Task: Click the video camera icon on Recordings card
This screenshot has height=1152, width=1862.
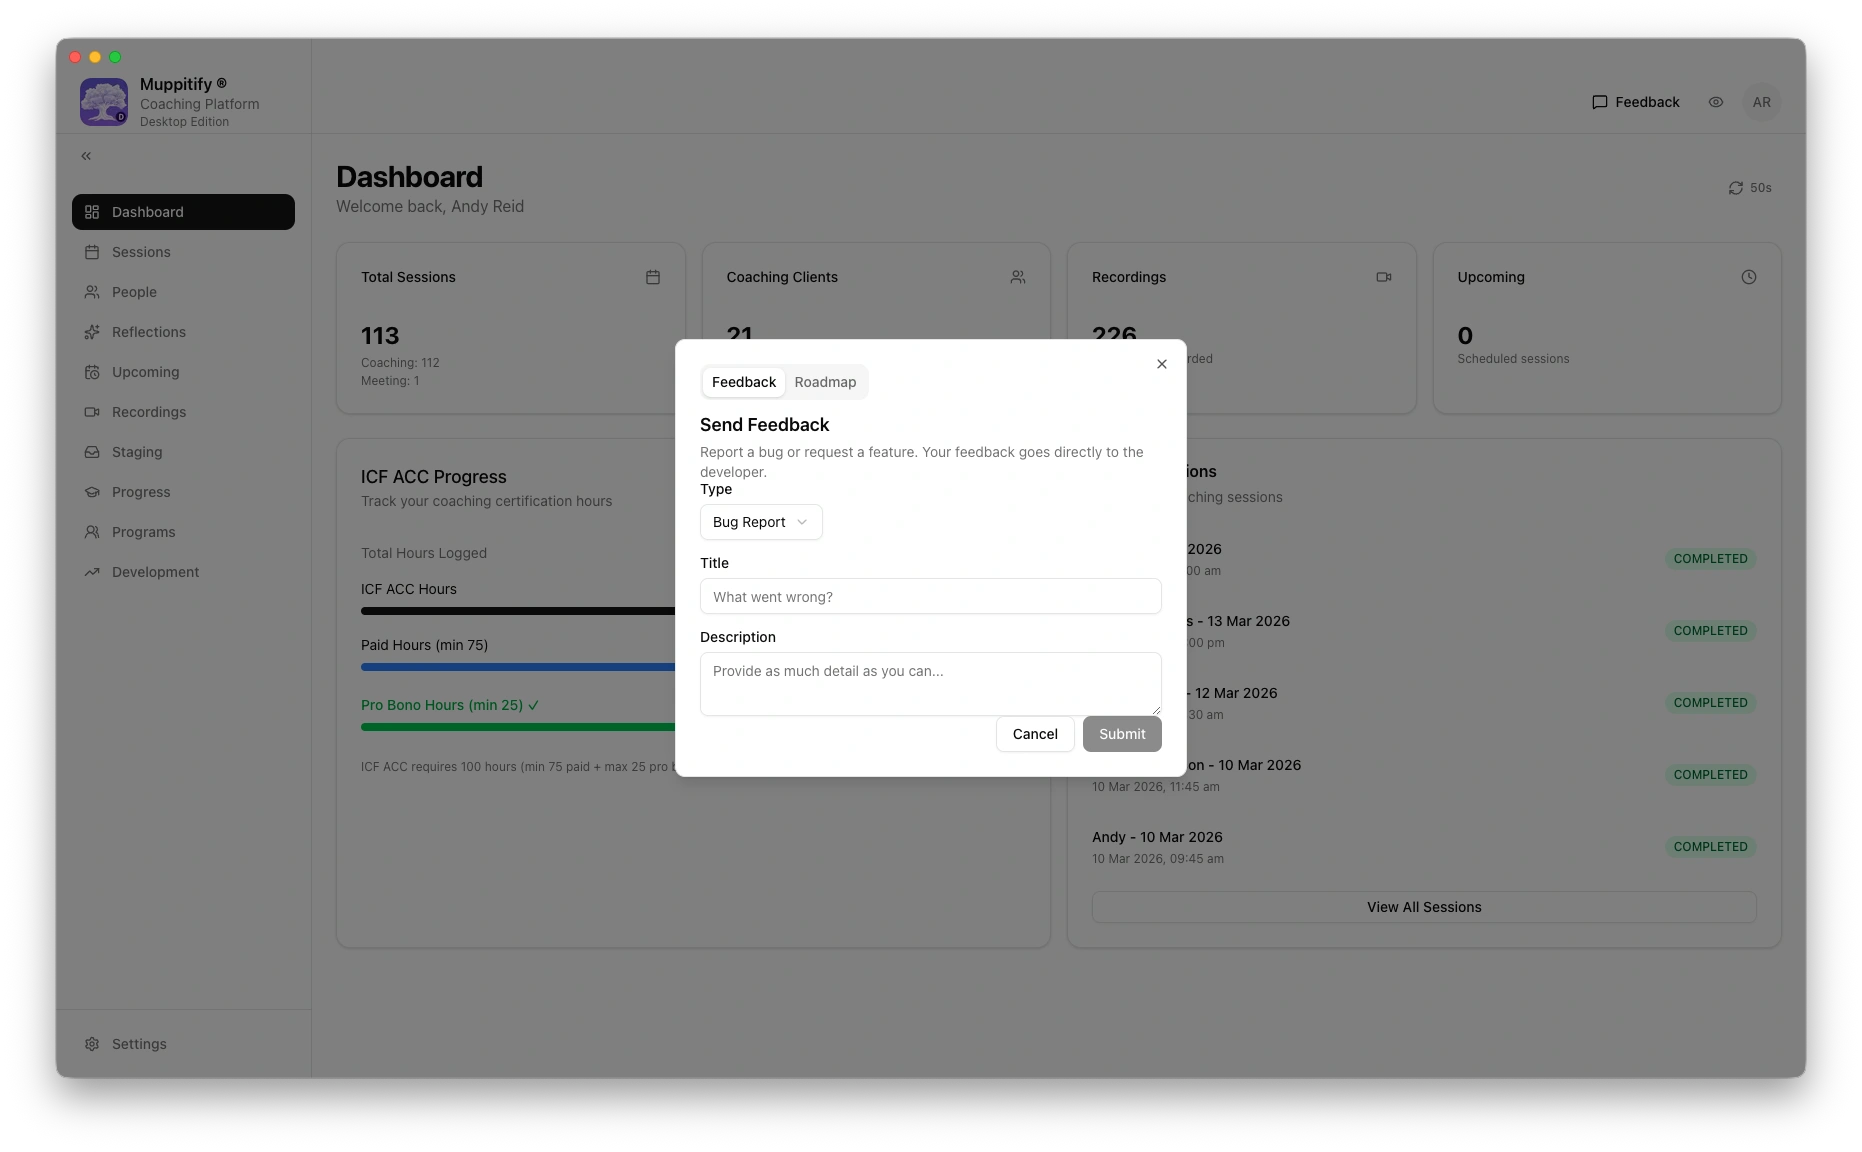Action: click(1383, 277)
